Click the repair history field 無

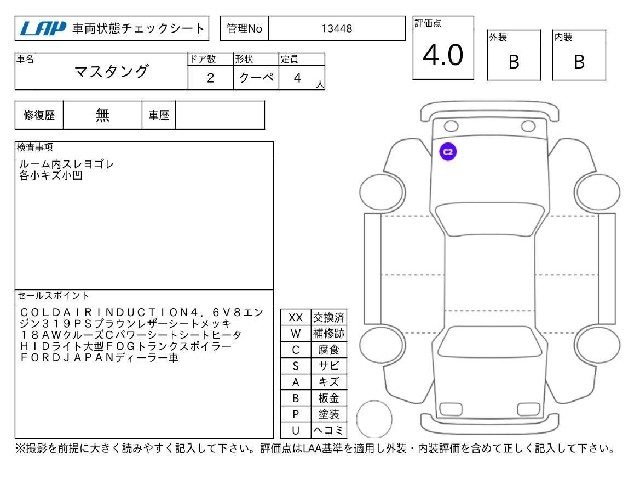(x=102, y=116)
